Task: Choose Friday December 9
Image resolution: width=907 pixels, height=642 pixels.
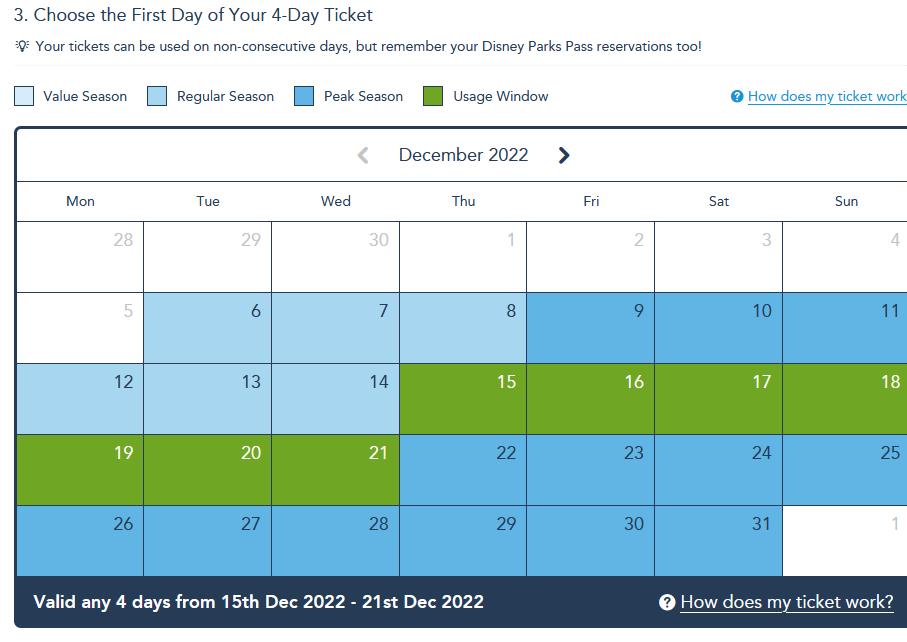Action: (591, 328)
